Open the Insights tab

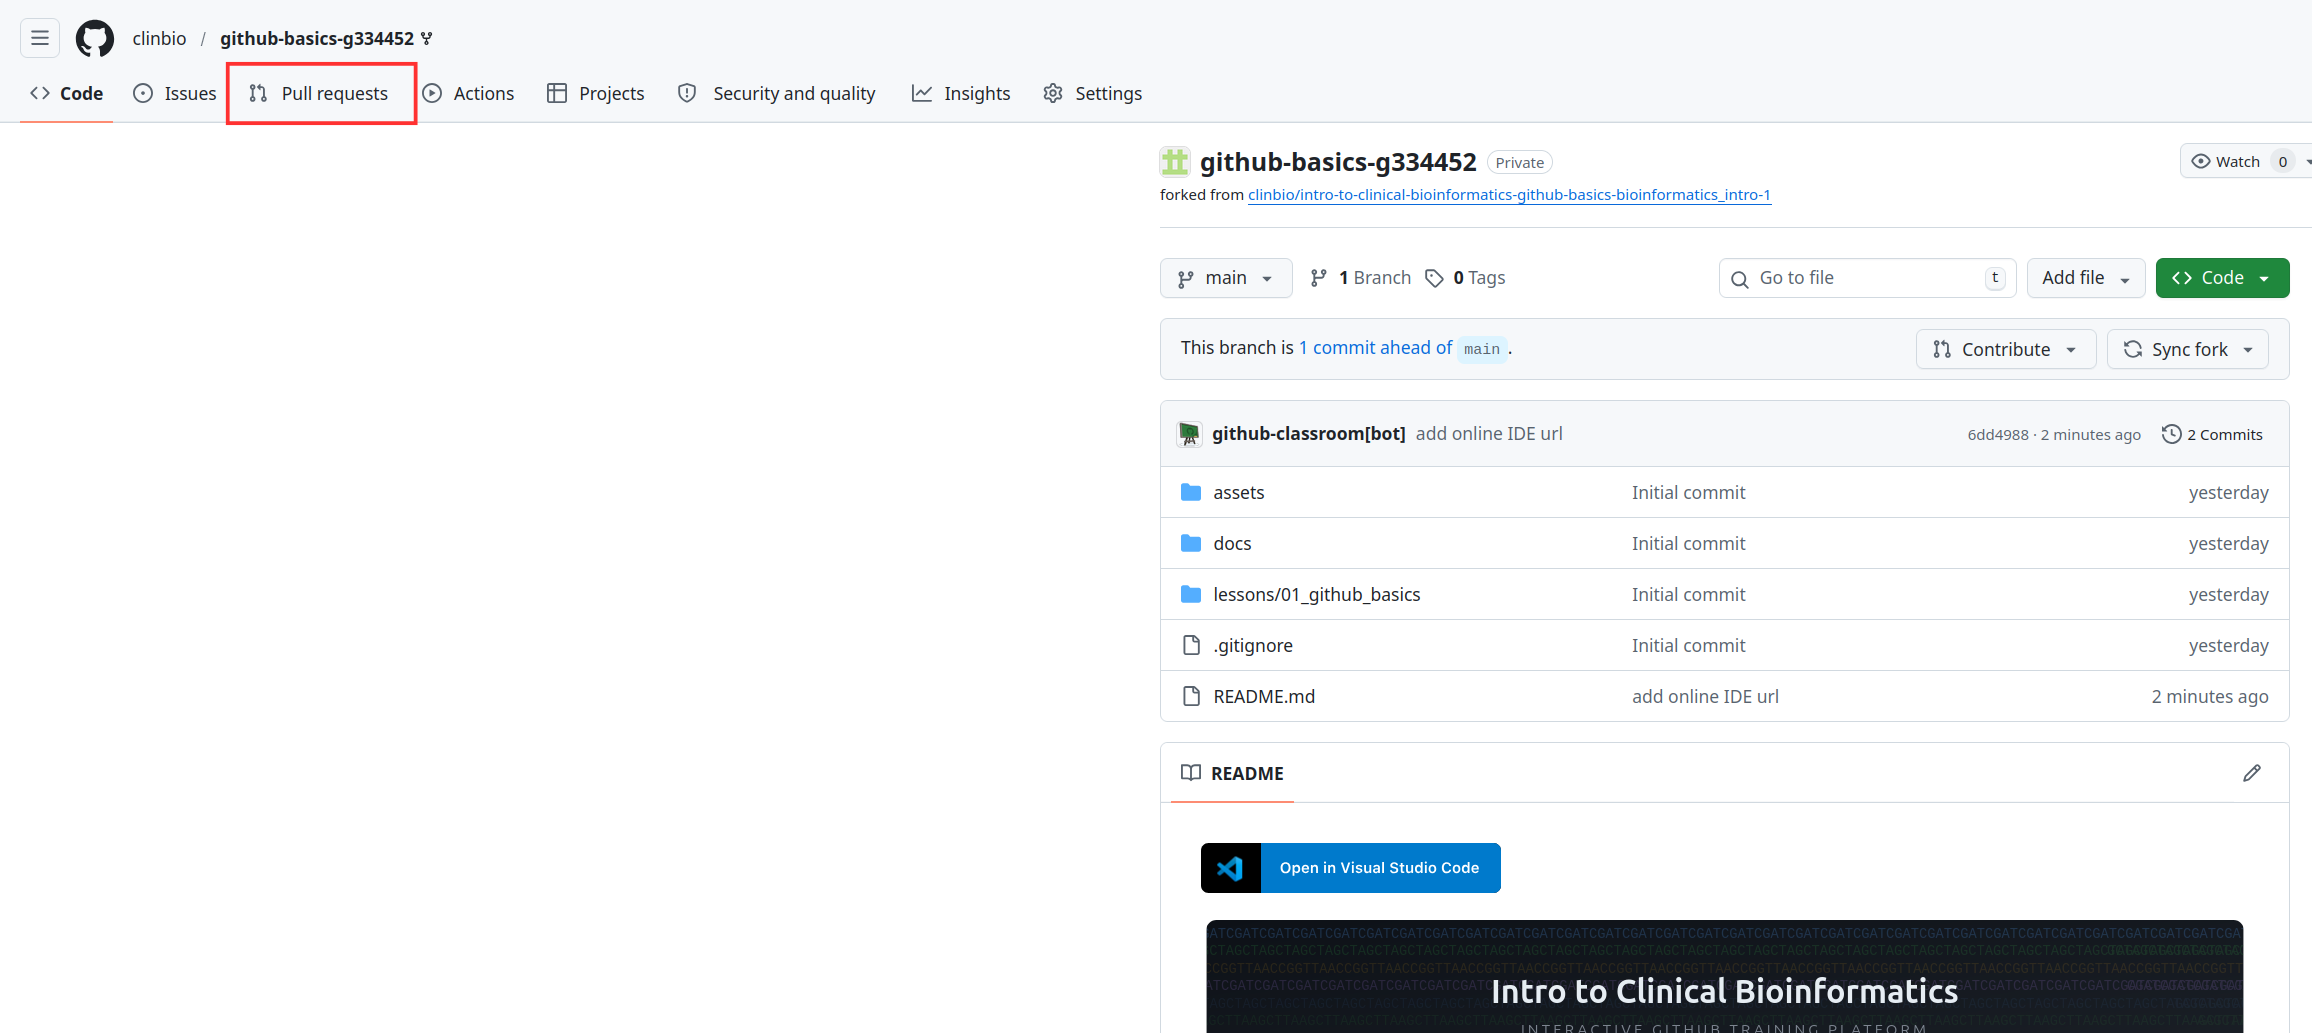coord(961,93)
